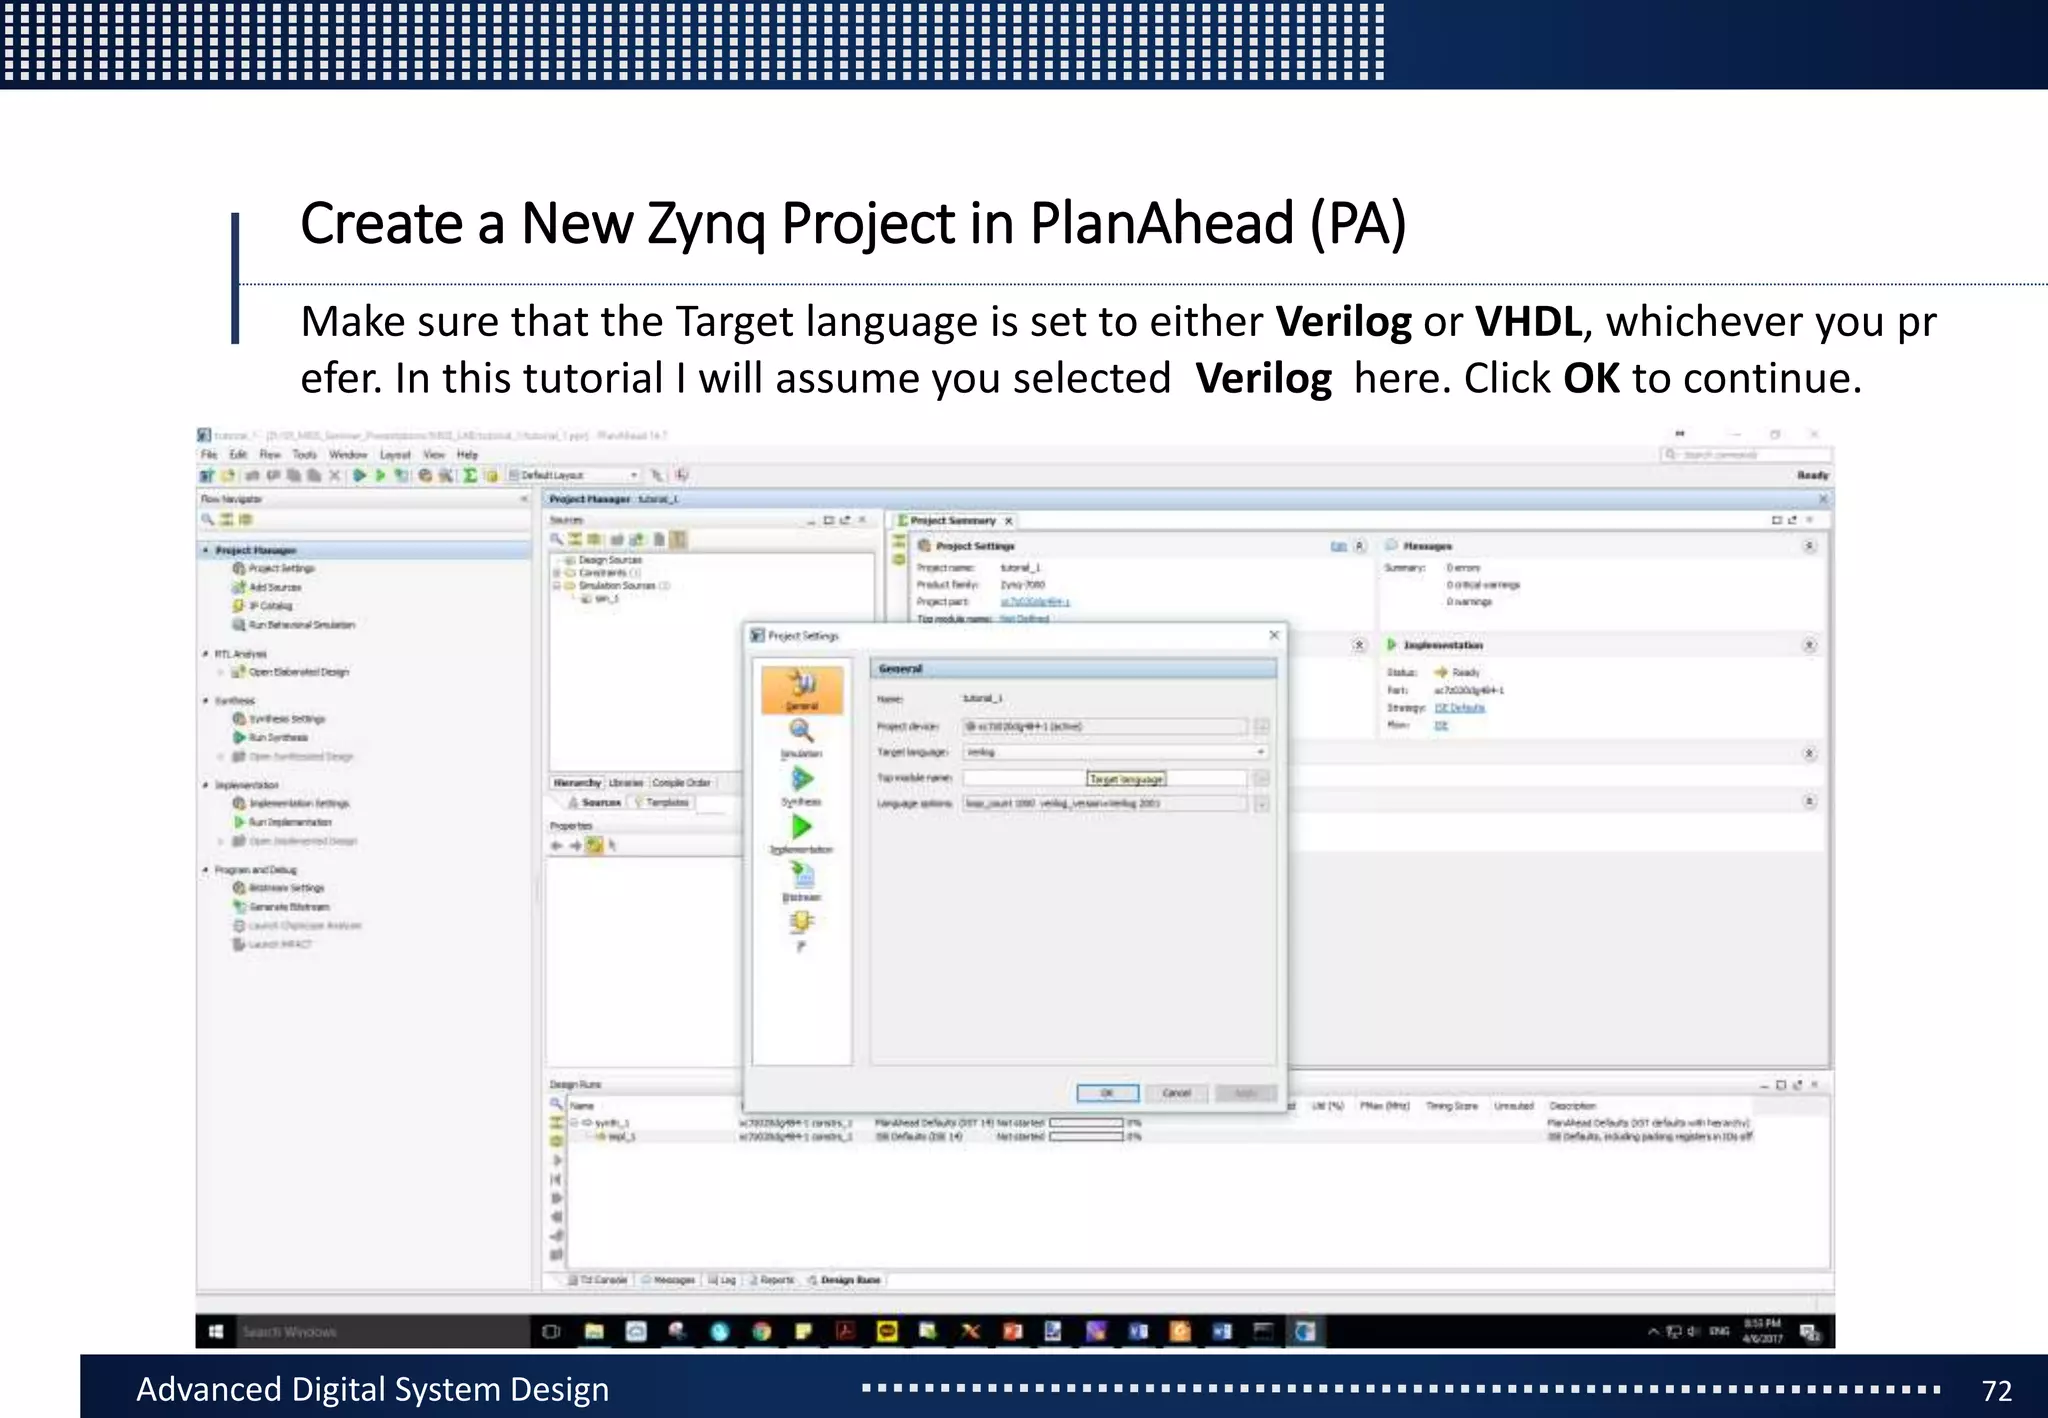Click Cancel button in Project Settings dialog
Screen dimensions: 2048x1418
(1177, 1093)
